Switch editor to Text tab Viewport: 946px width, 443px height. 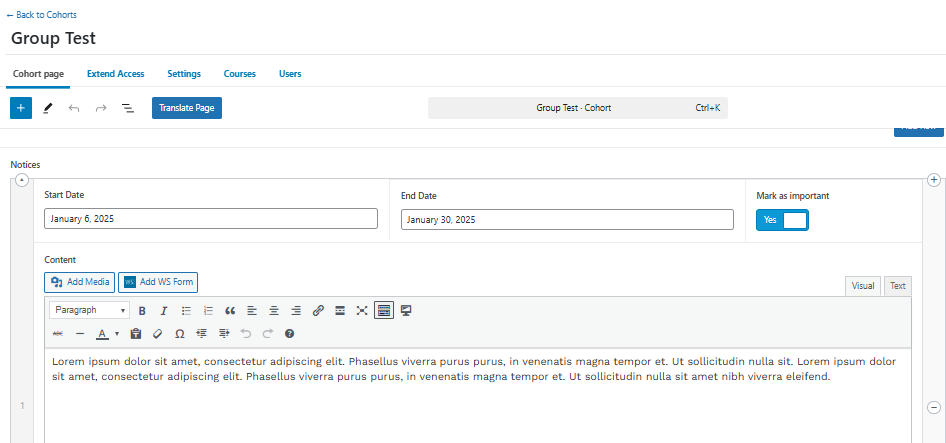898,286
